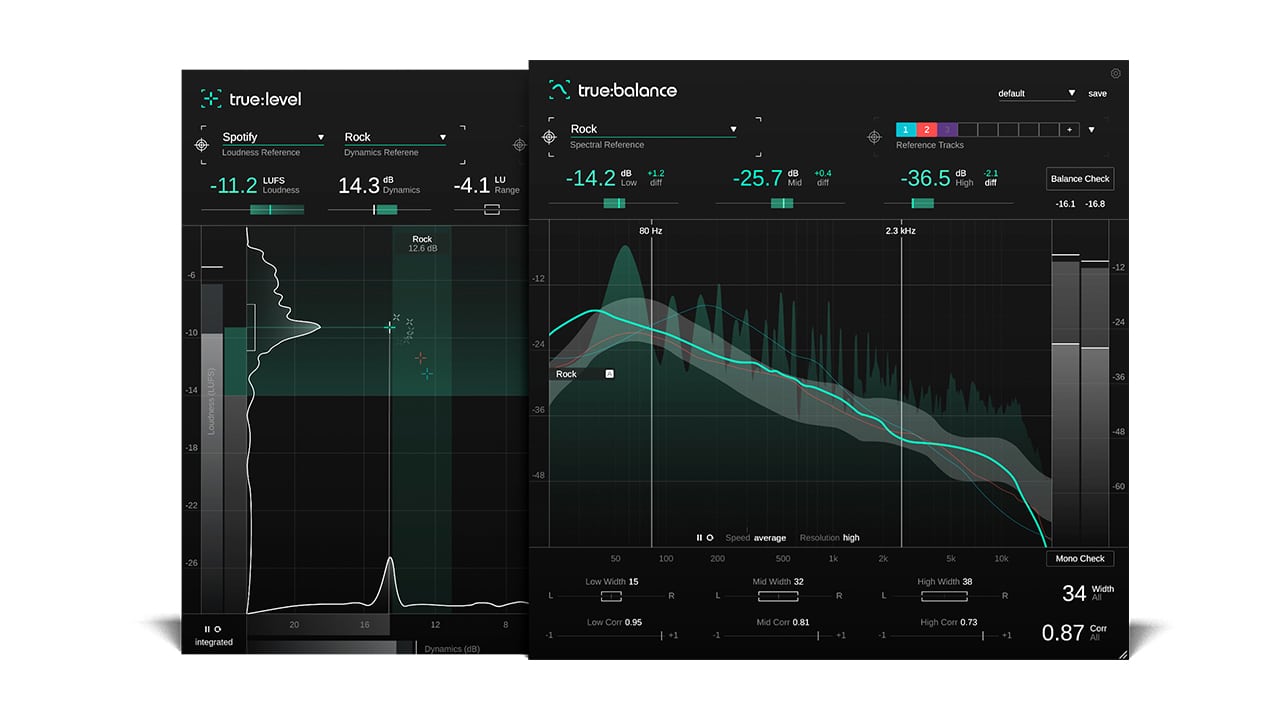Image resolution: width=1280 pixels, height=720 pixels.
Task: Click the High Corr correlation meter
Action: [945, 635]
